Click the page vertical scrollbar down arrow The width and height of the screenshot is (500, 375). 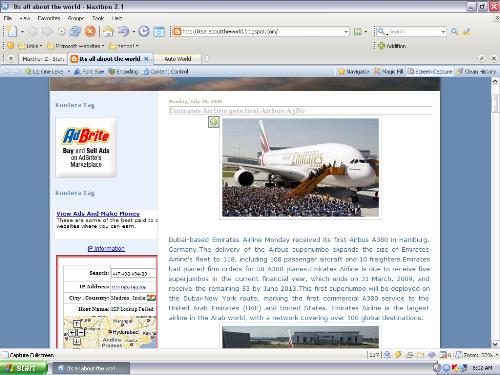point(495,344)
